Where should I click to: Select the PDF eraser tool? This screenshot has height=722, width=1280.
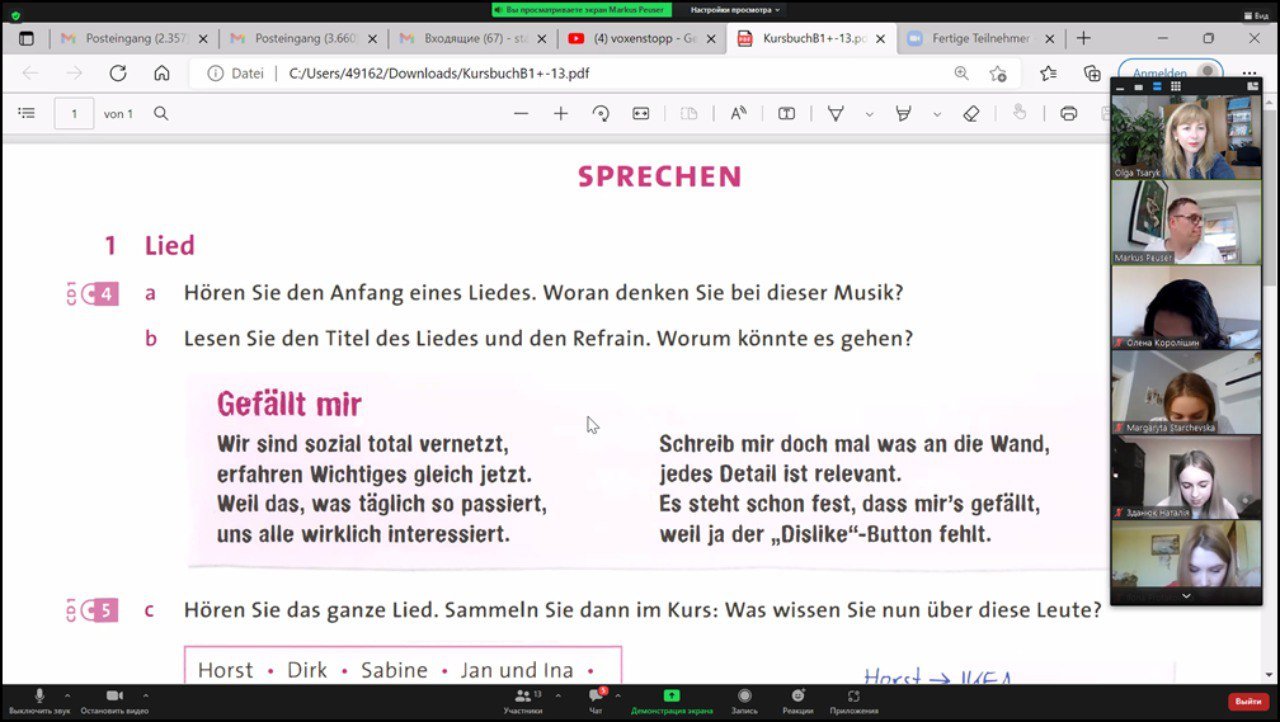tap(971, 114)
